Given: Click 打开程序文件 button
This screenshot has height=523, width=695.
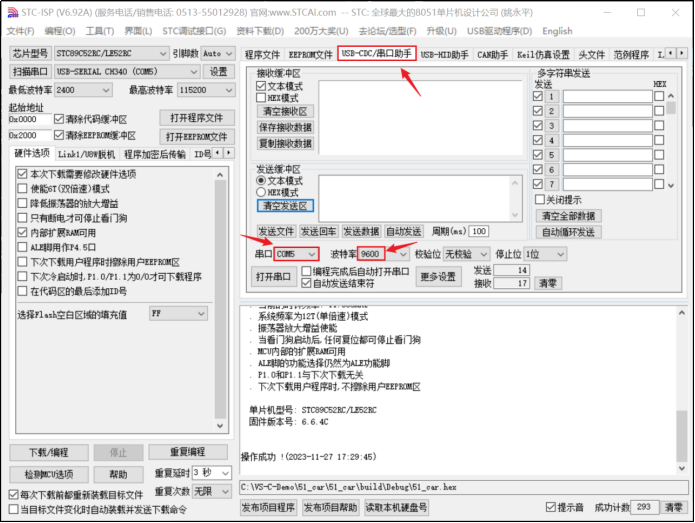Looking at the screenshot, I should [196, 118].
